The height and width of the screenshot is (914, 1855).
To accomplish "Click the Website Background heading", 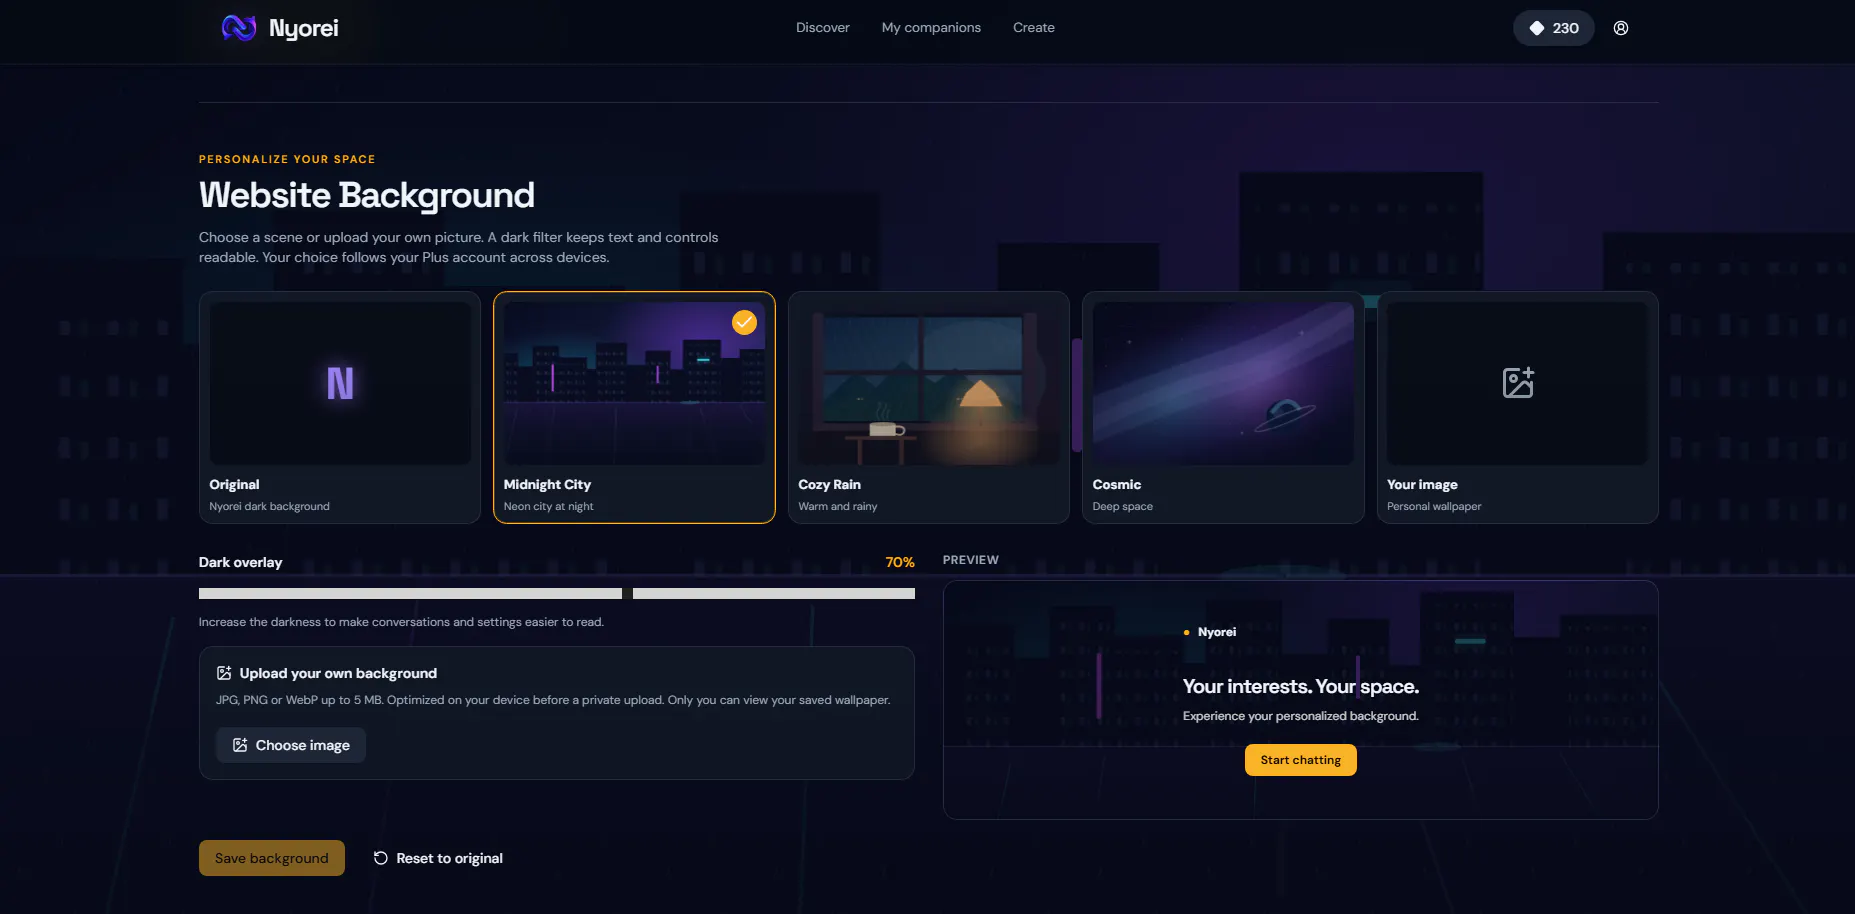I will (367, 195).
